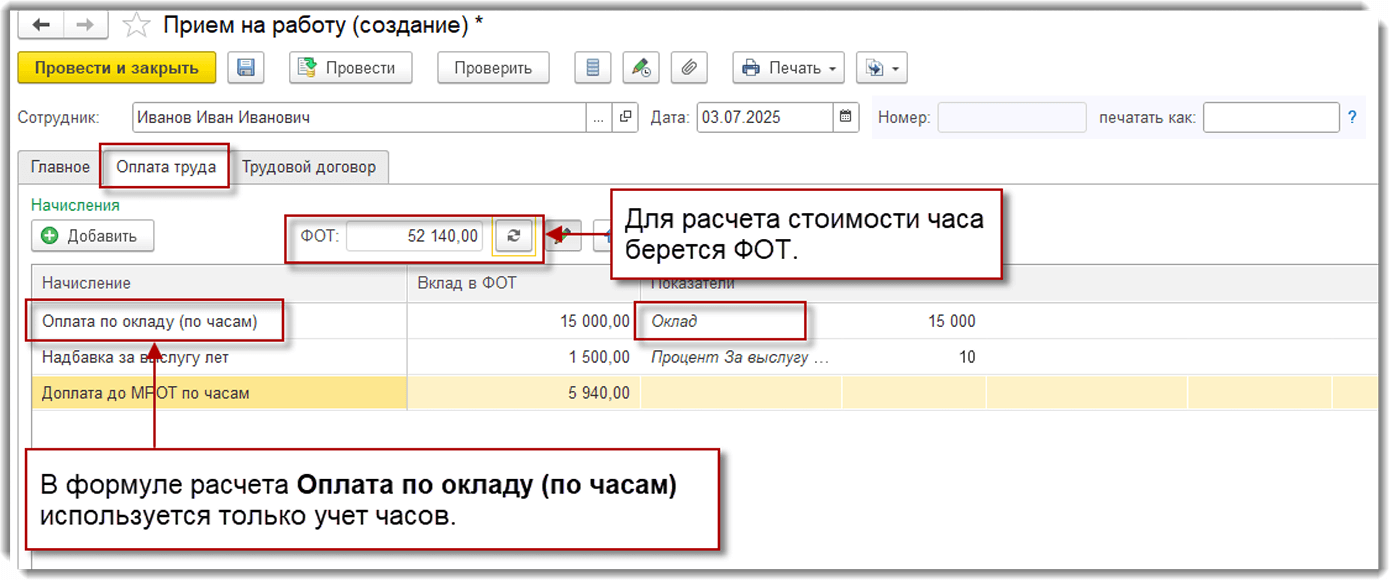Open employee selection with the ellipsis button
This screenshot has height=580, width=1389.
click(597, 117)
